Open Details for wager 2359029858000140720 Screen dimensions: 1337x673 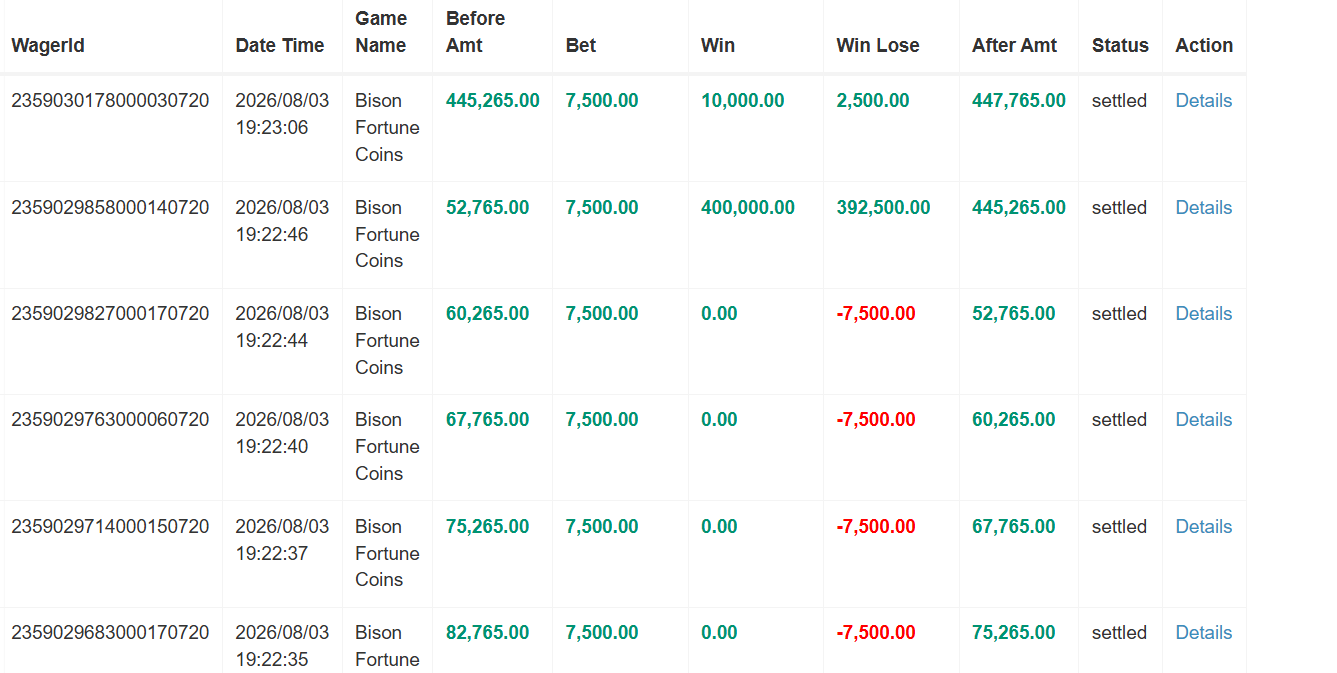point(1203,208)
